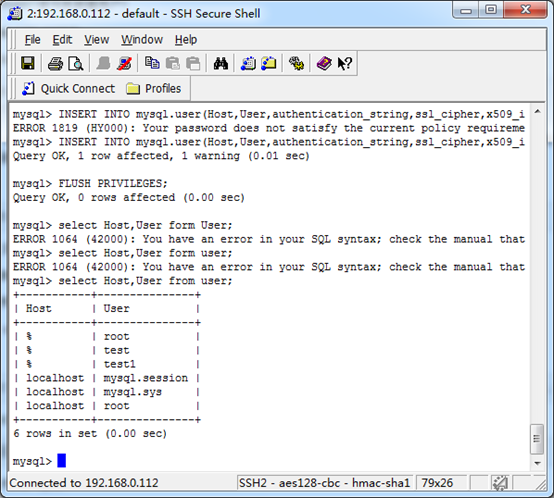Screen dimensions: 554x498
Task: Minimize the SSH Secure Shell window
Action: tap(466, 10)
